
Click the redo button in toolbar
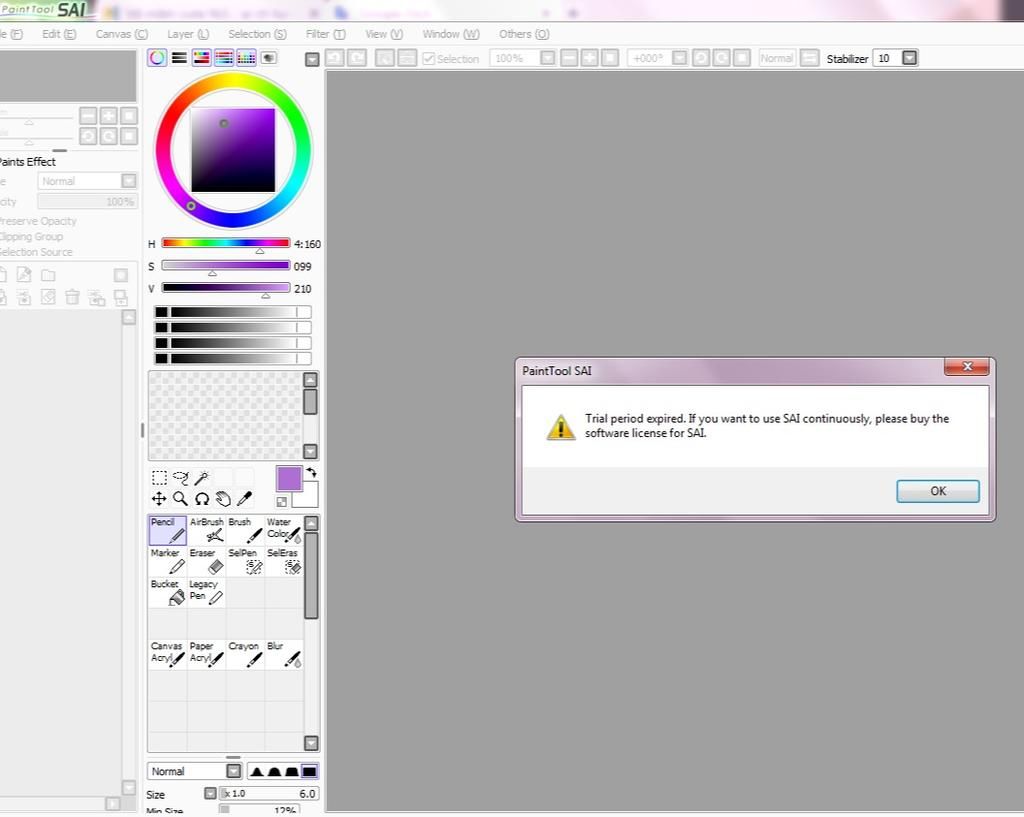[x=356, y=58]
